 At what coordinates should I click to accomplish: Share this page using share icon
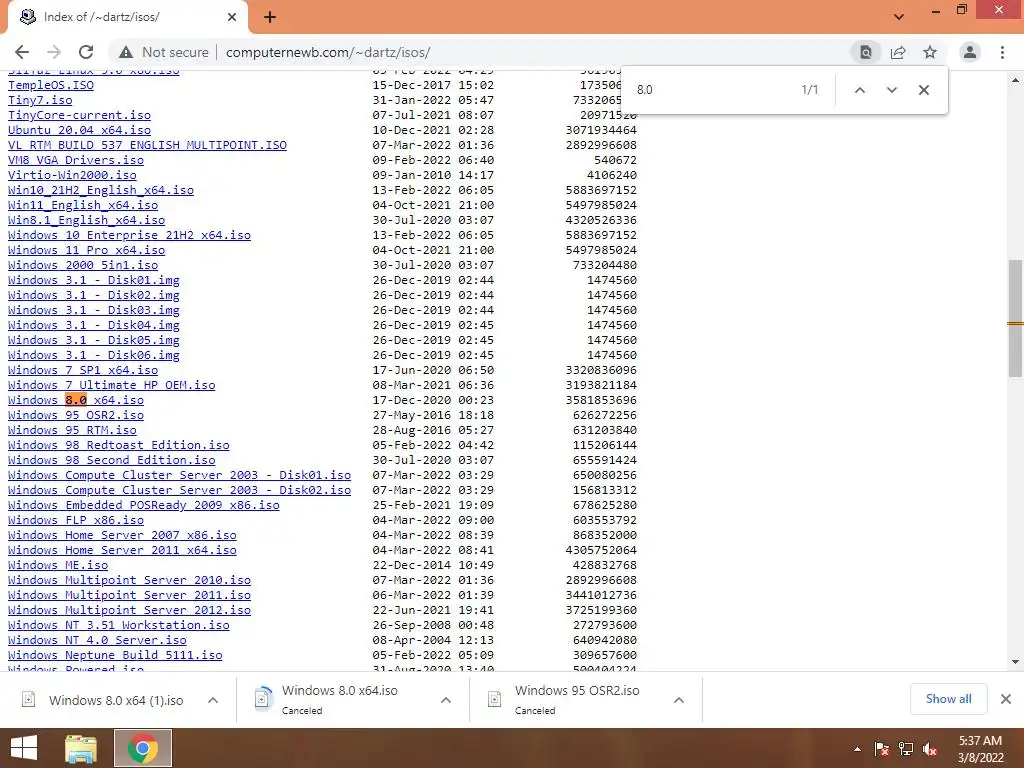point(898,52)
